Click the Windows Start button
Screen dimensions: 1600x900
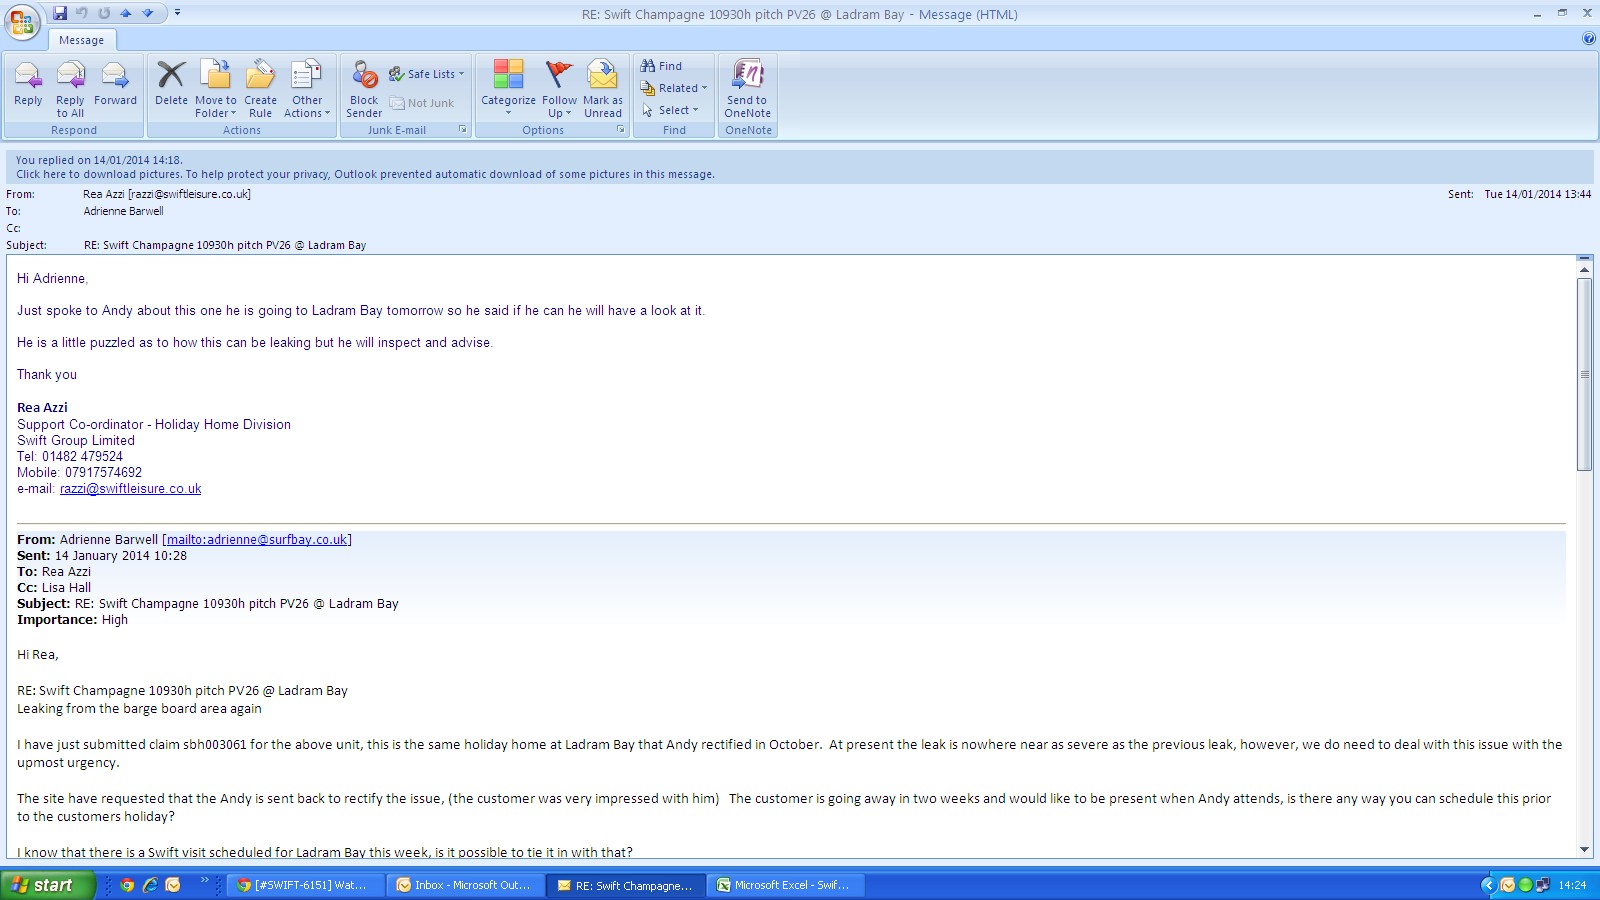47,885
